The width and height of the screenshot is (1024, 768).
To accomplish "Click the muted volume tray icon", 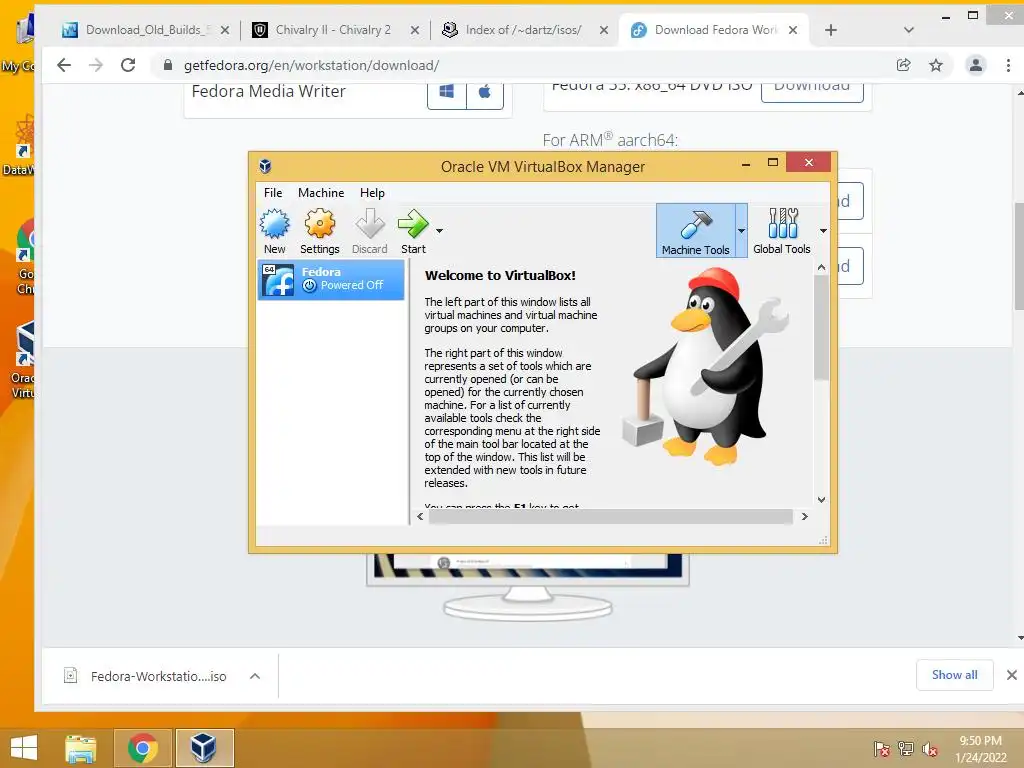I will click(929, 749).
